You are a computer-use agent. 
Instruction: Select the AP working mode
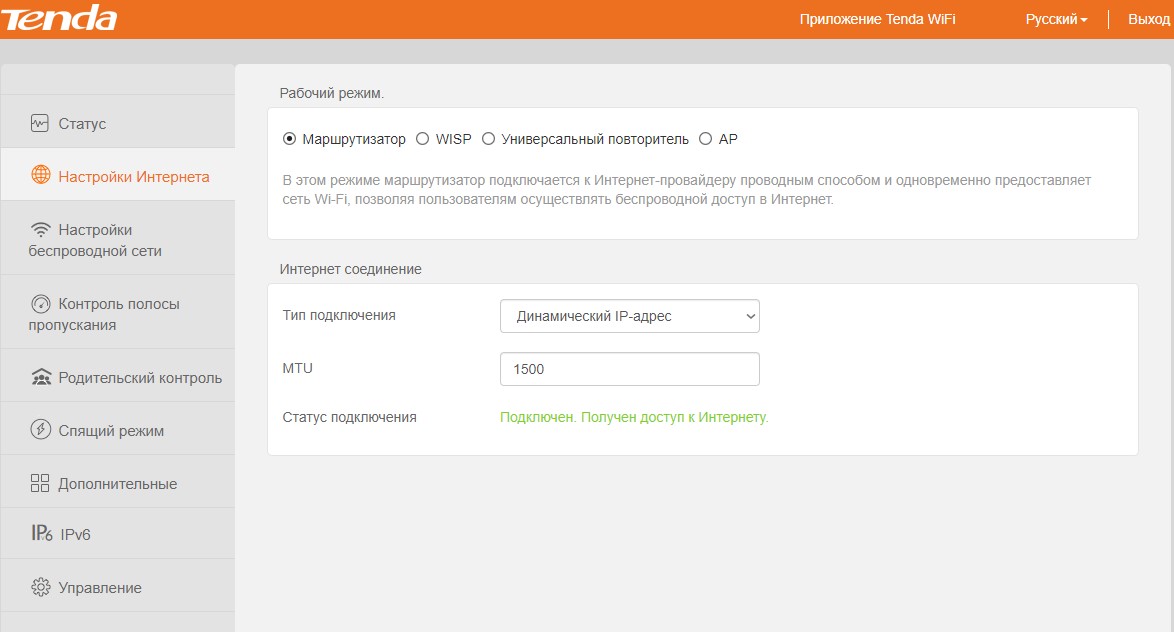point(705,139)
